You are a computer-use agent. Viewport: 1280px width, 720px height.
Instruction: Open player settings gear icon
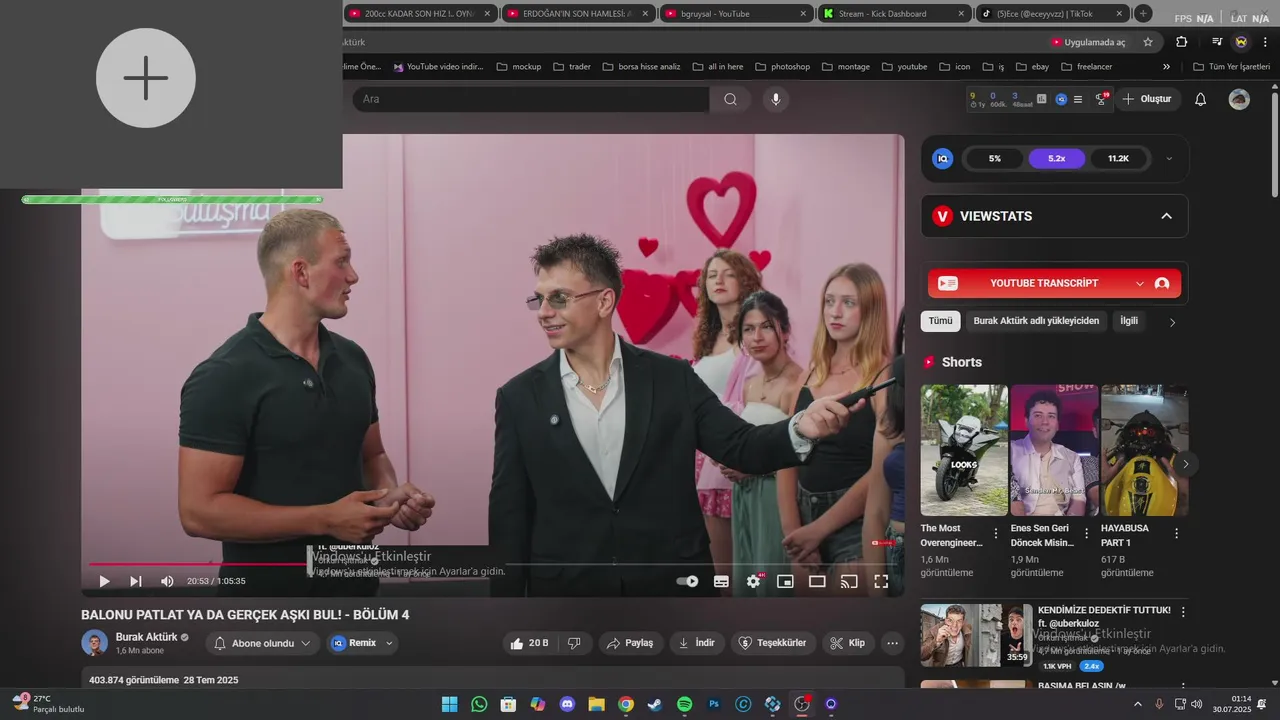click(754, 581)
